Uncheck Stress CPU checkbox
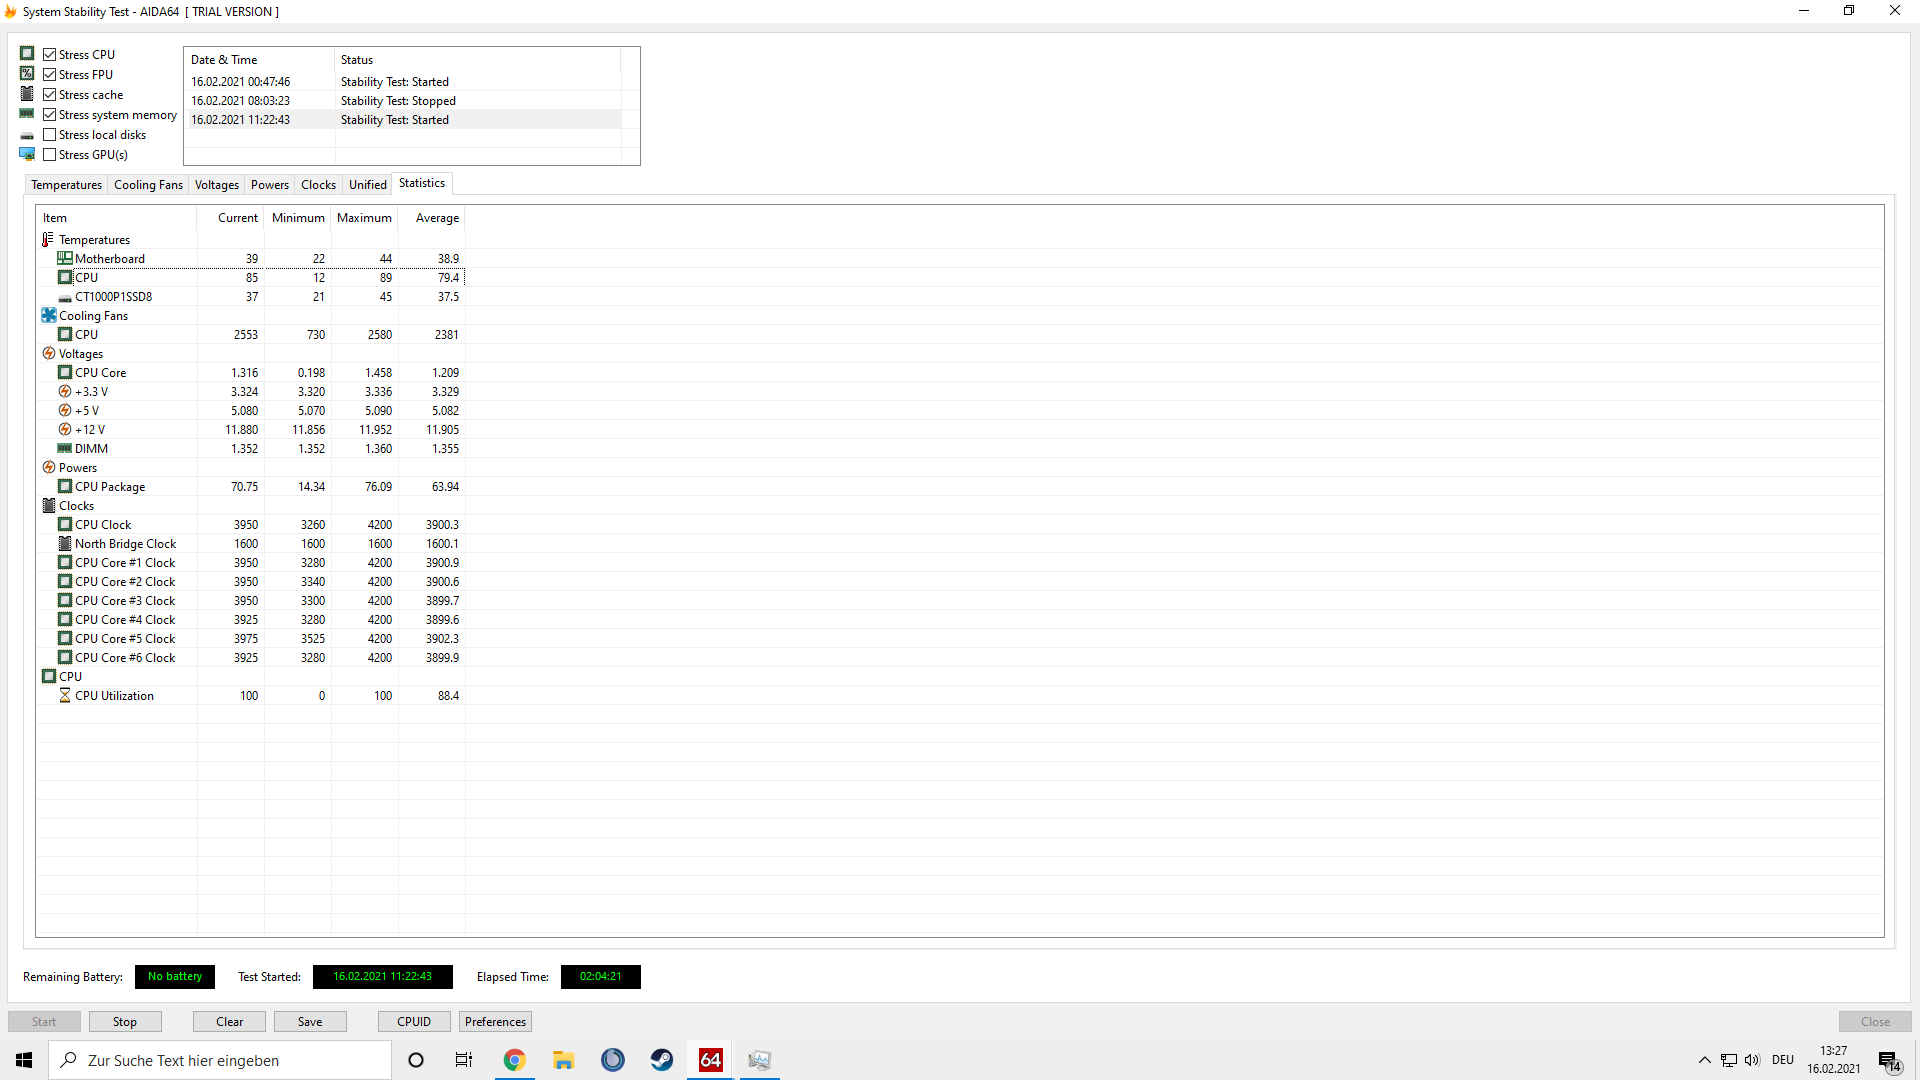Image resolution: width=1920 pixels, height=1080 pixels. (x=49, y=55)
